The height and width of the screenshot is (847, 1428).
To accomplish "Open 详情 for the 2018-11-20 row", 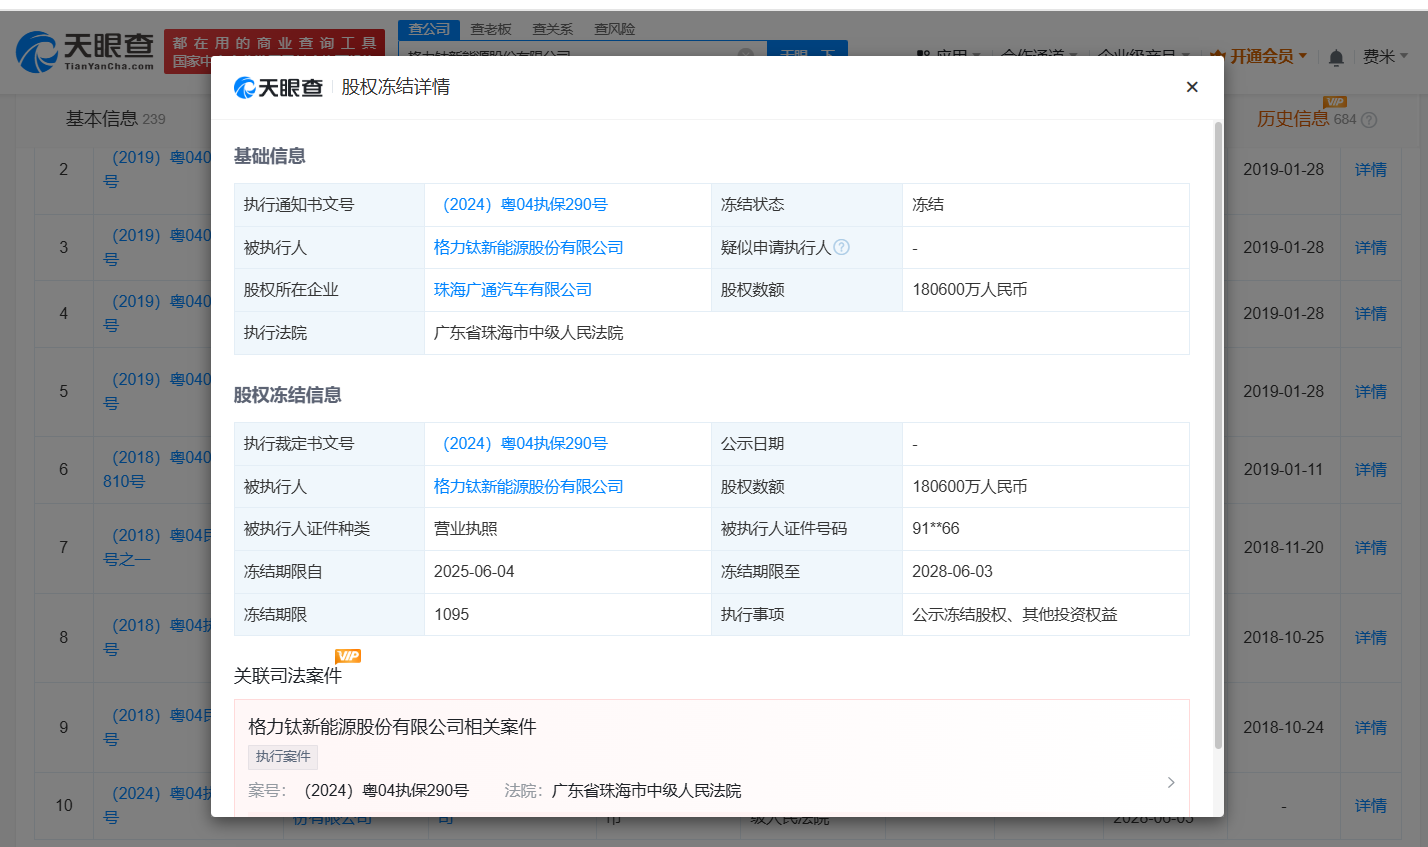I will coord(1371,548).
